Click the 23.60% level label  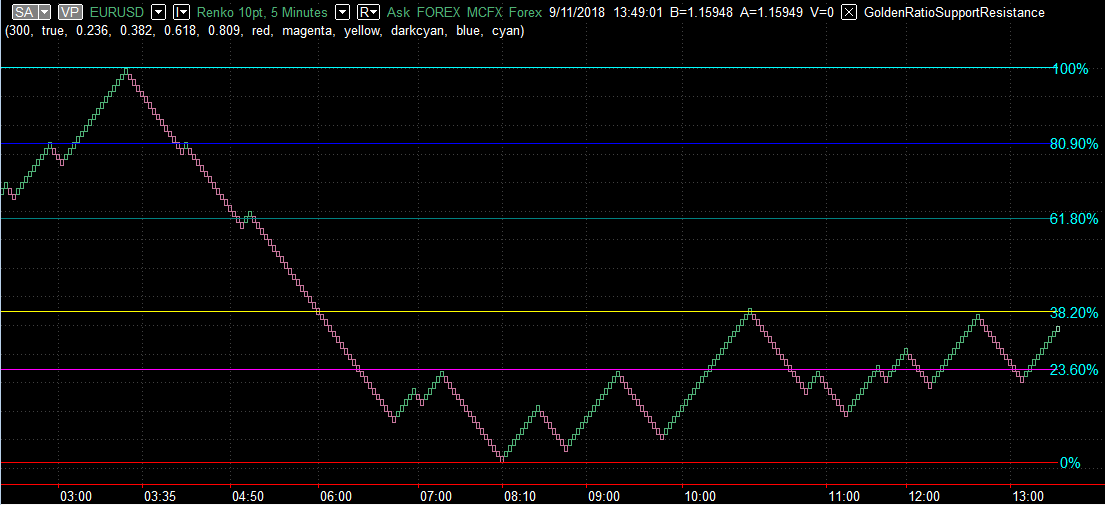(x=1074, y=370)
